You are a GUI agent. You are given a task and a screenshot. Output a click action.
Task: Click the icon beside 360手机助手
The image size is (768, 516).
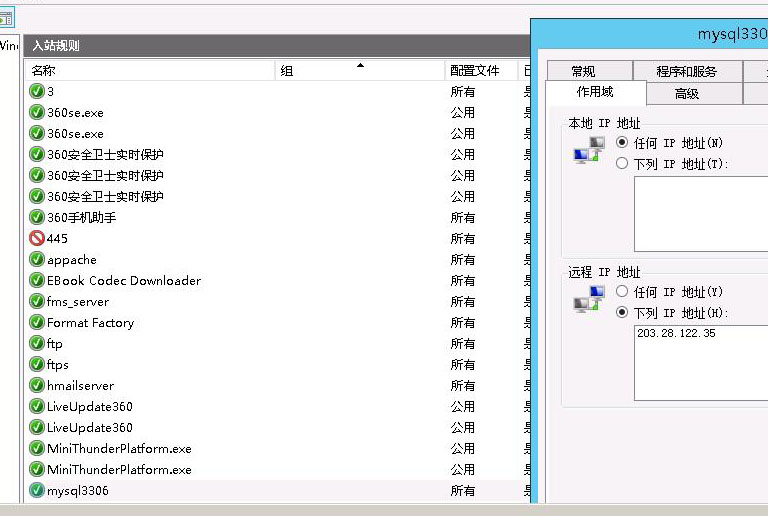click(37, 217)
